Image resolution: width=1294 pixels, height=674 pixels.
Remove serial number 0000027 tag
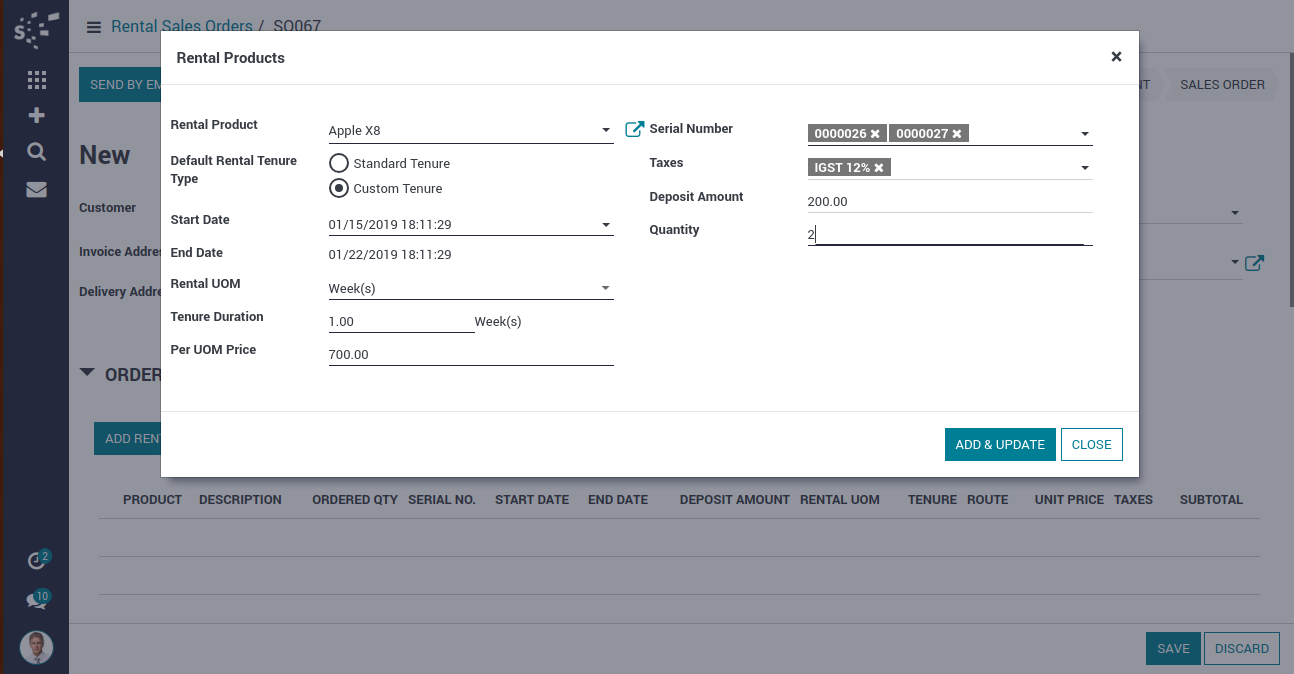pyautogui.click(x=957, y=134)
